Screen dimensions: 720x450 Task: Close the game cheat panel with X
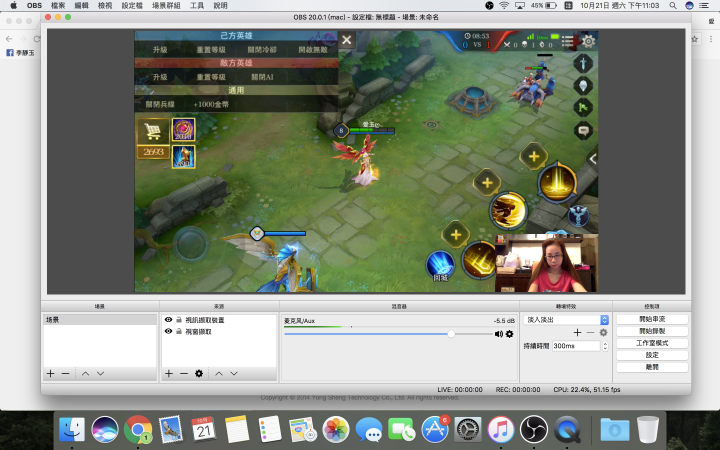coord(347,40)
